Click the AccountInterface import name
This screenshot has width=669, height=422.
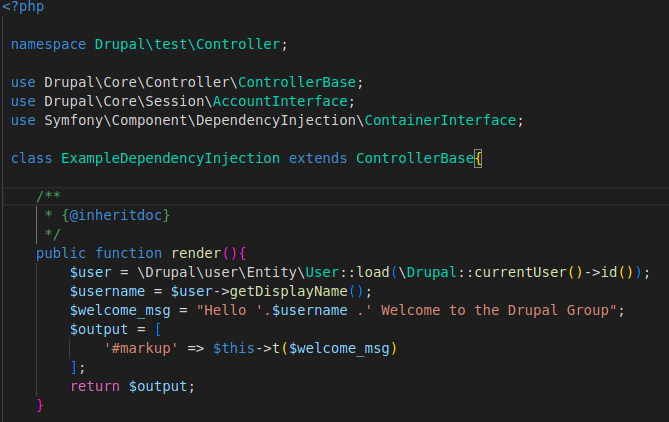[x=280, y=101]
